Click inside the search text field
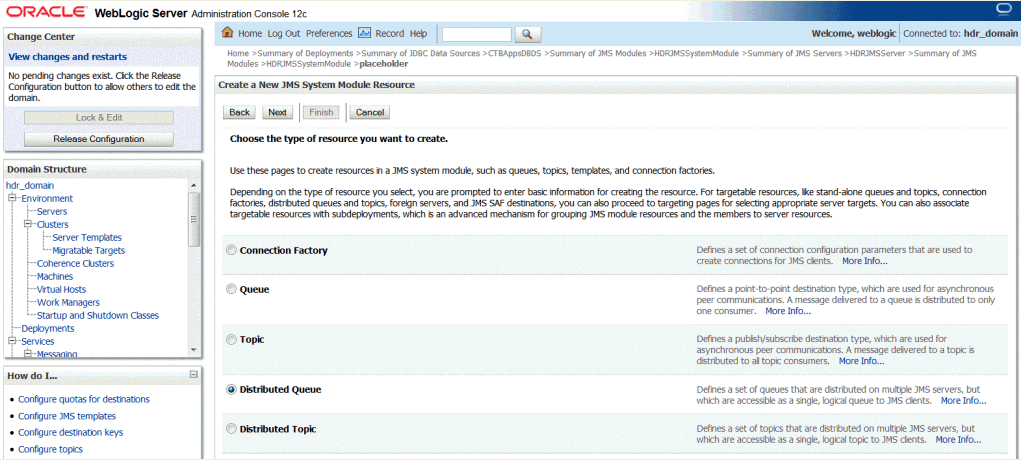This screenshot has height=460, width=1021. click(477, 34)
